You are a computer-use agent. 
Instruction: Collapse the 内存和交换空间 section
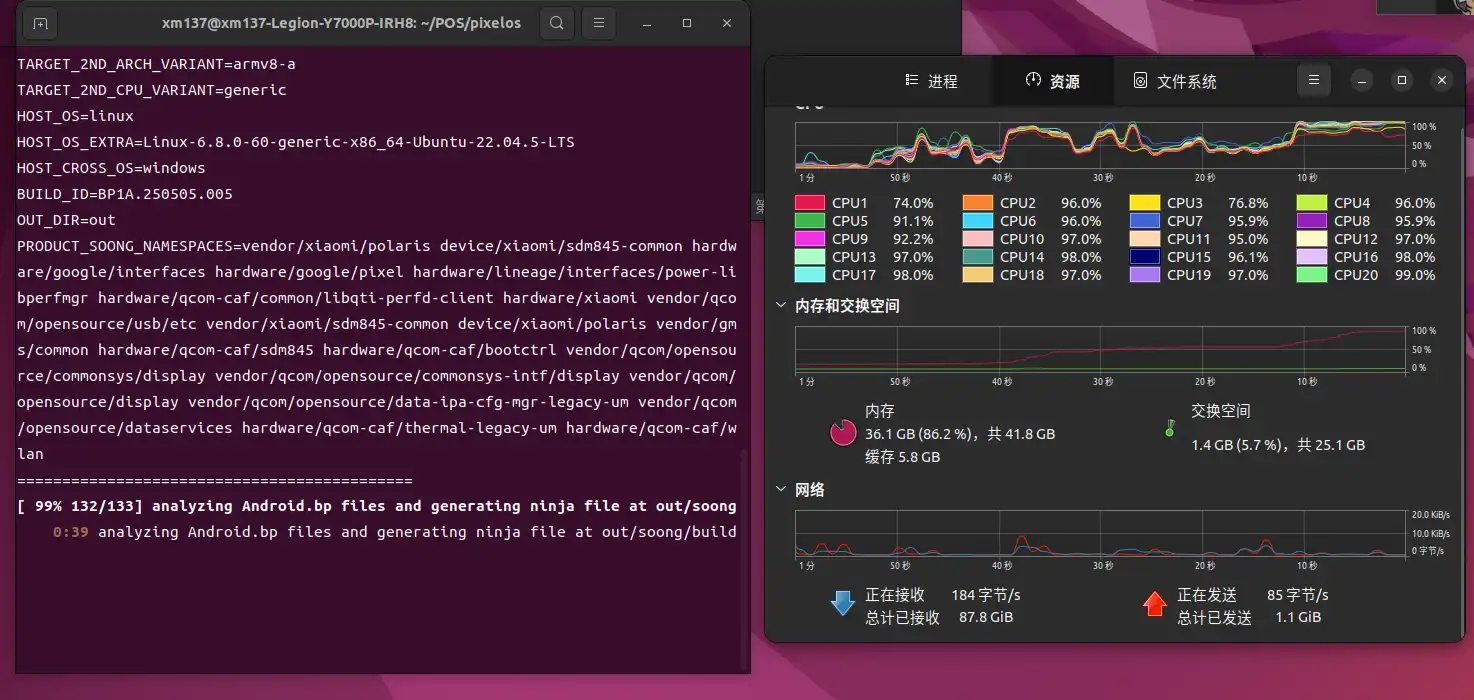pos(782,306)
